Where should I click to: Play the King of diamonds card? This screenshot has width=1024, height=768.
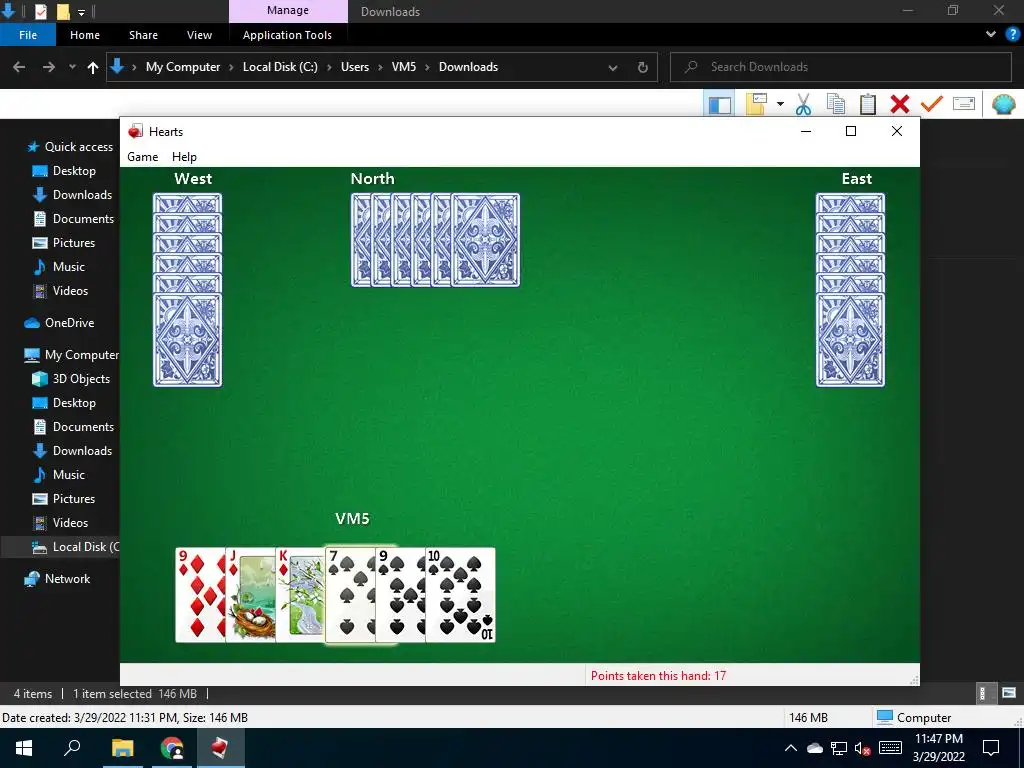300,595
